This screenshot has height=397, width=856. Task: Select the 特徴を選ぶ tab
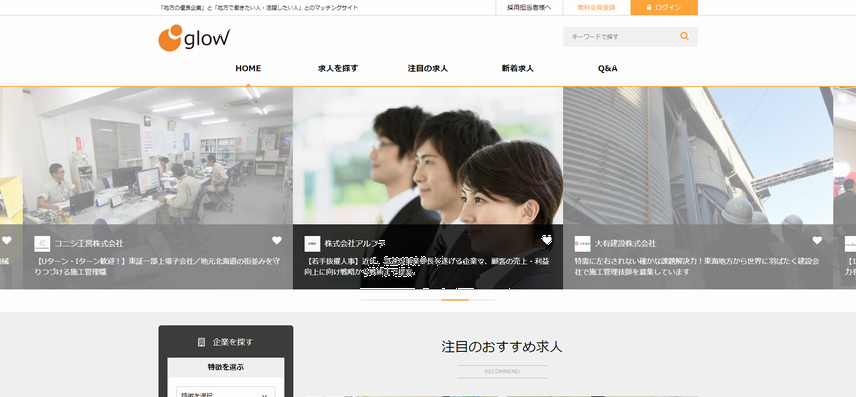pyautogui.click(x=225, y=367)
